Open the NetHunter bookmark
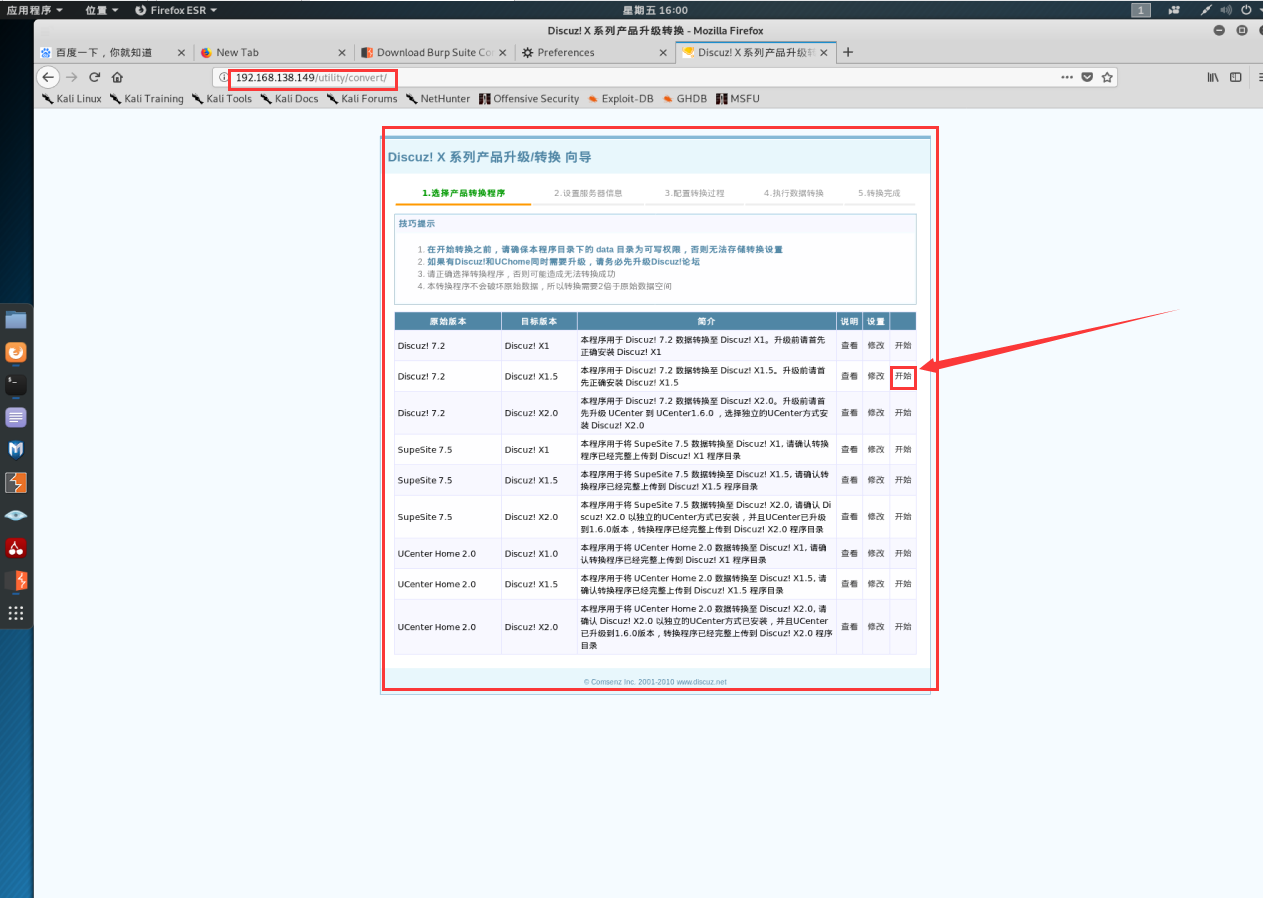The height and width of the screenshot is (898, 1263). click(x=438, y=99)
